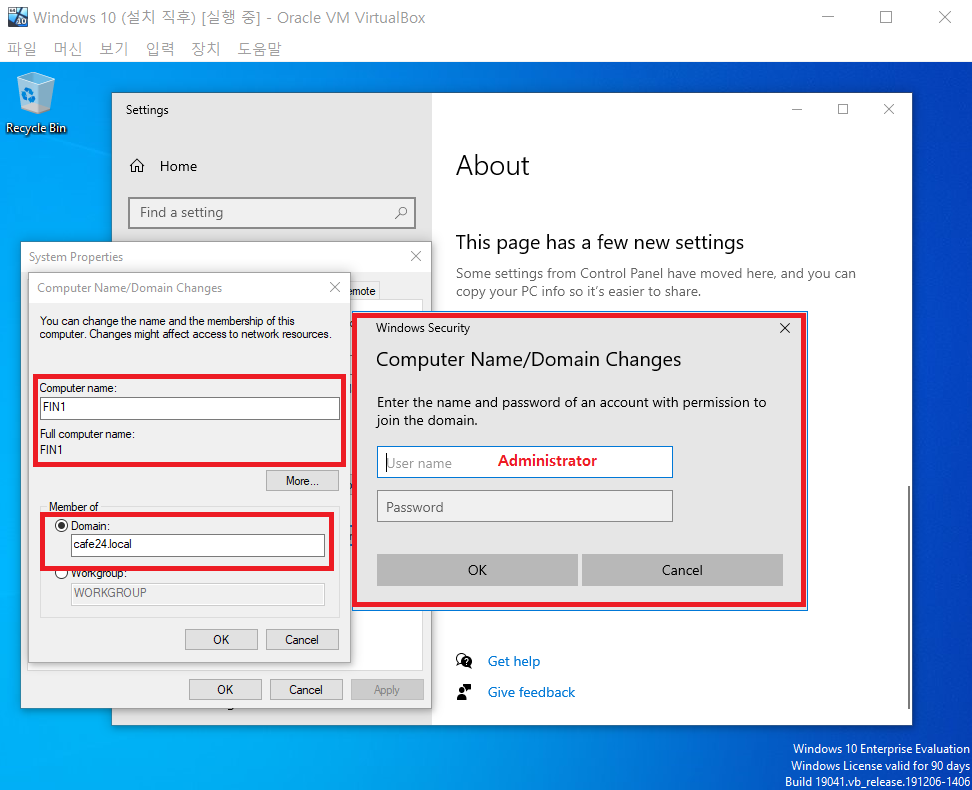Minimize the VirtualBox window
Viewport: 972px width, 790px height.
click(828, 17)
